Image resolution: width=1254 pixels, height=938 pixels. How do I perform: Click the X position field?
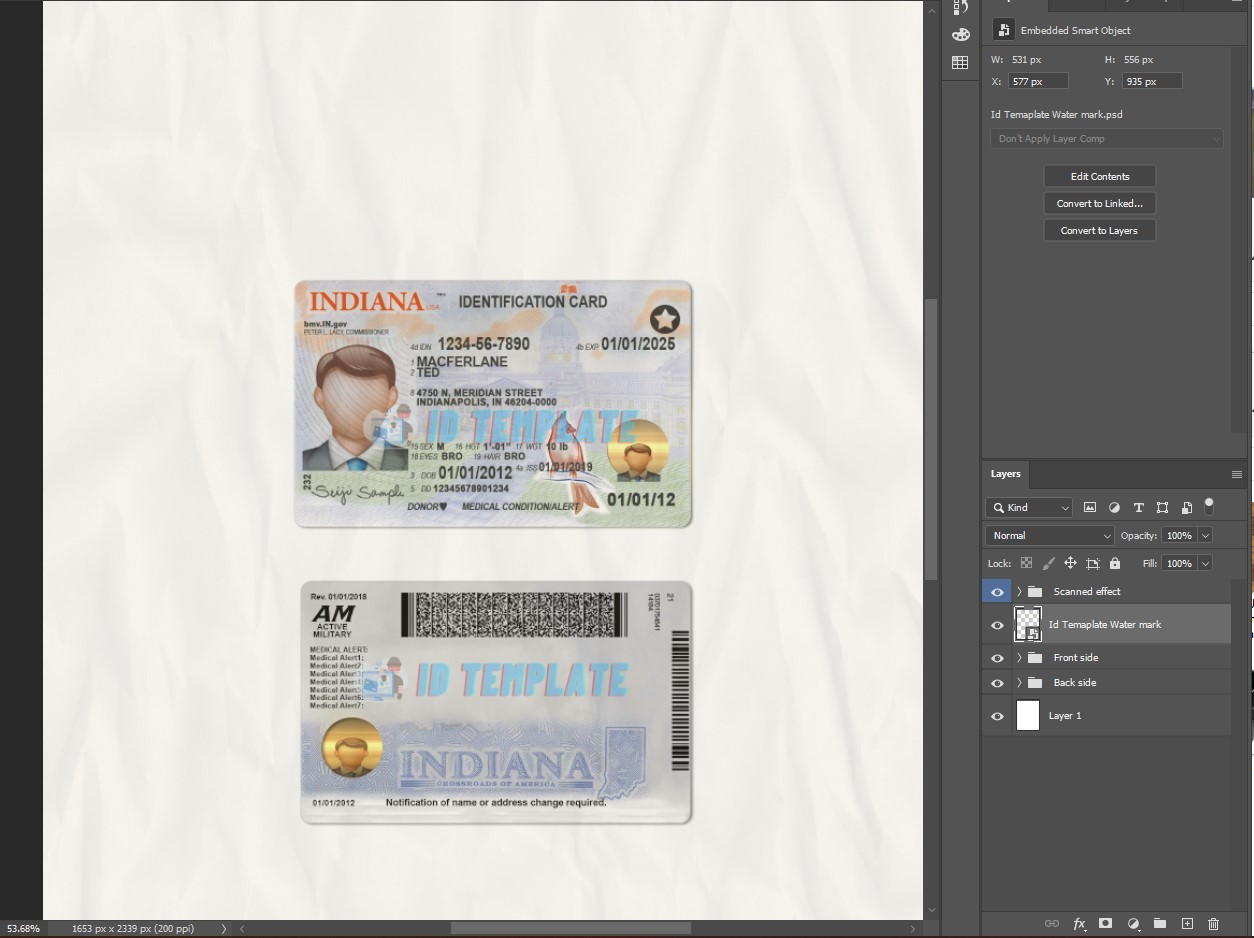coord(1037,81)
